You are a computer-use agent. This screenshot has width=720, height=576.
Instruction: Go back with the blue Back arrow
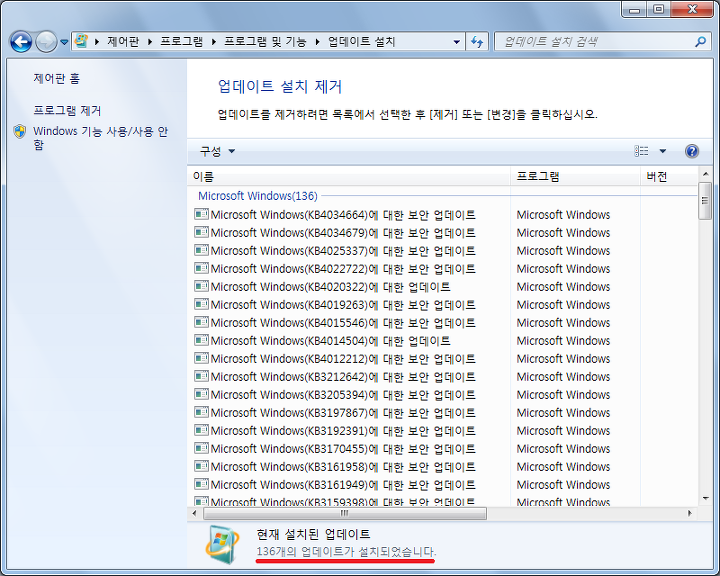click(21, 42)
